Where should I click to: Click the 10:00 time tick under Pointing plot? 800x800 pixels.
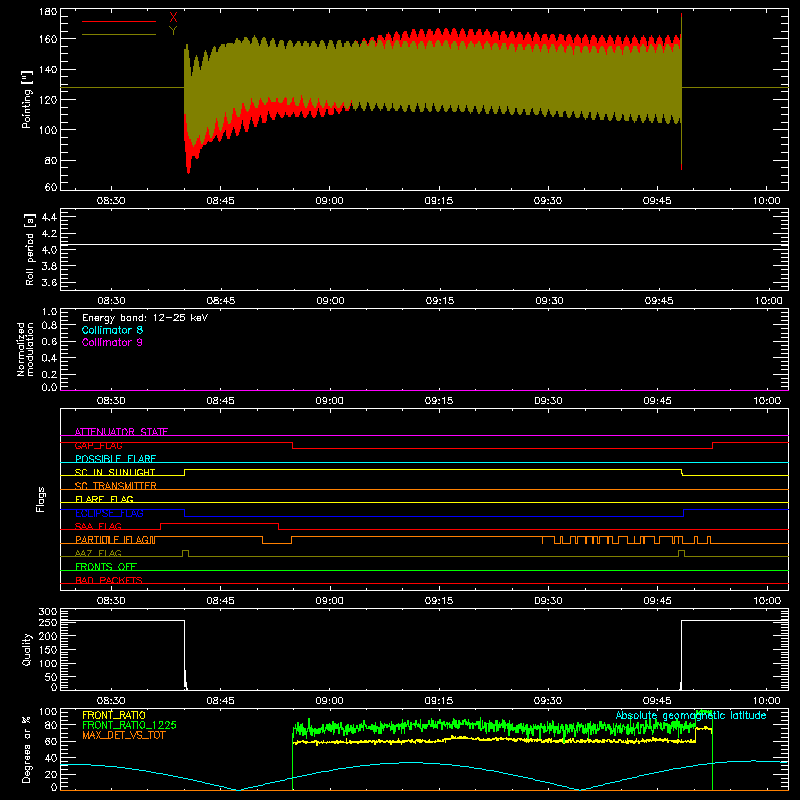[x=766, y=201]
